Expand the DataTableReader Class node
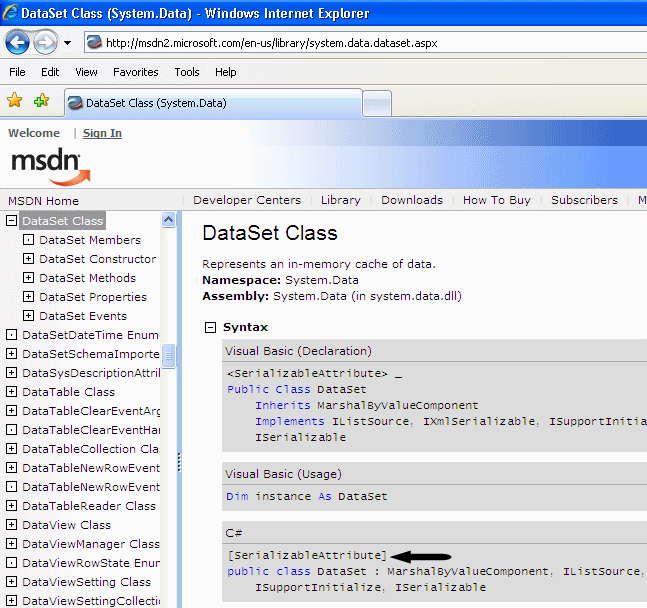This screenshot has width=647, height=608. point(12,505)
